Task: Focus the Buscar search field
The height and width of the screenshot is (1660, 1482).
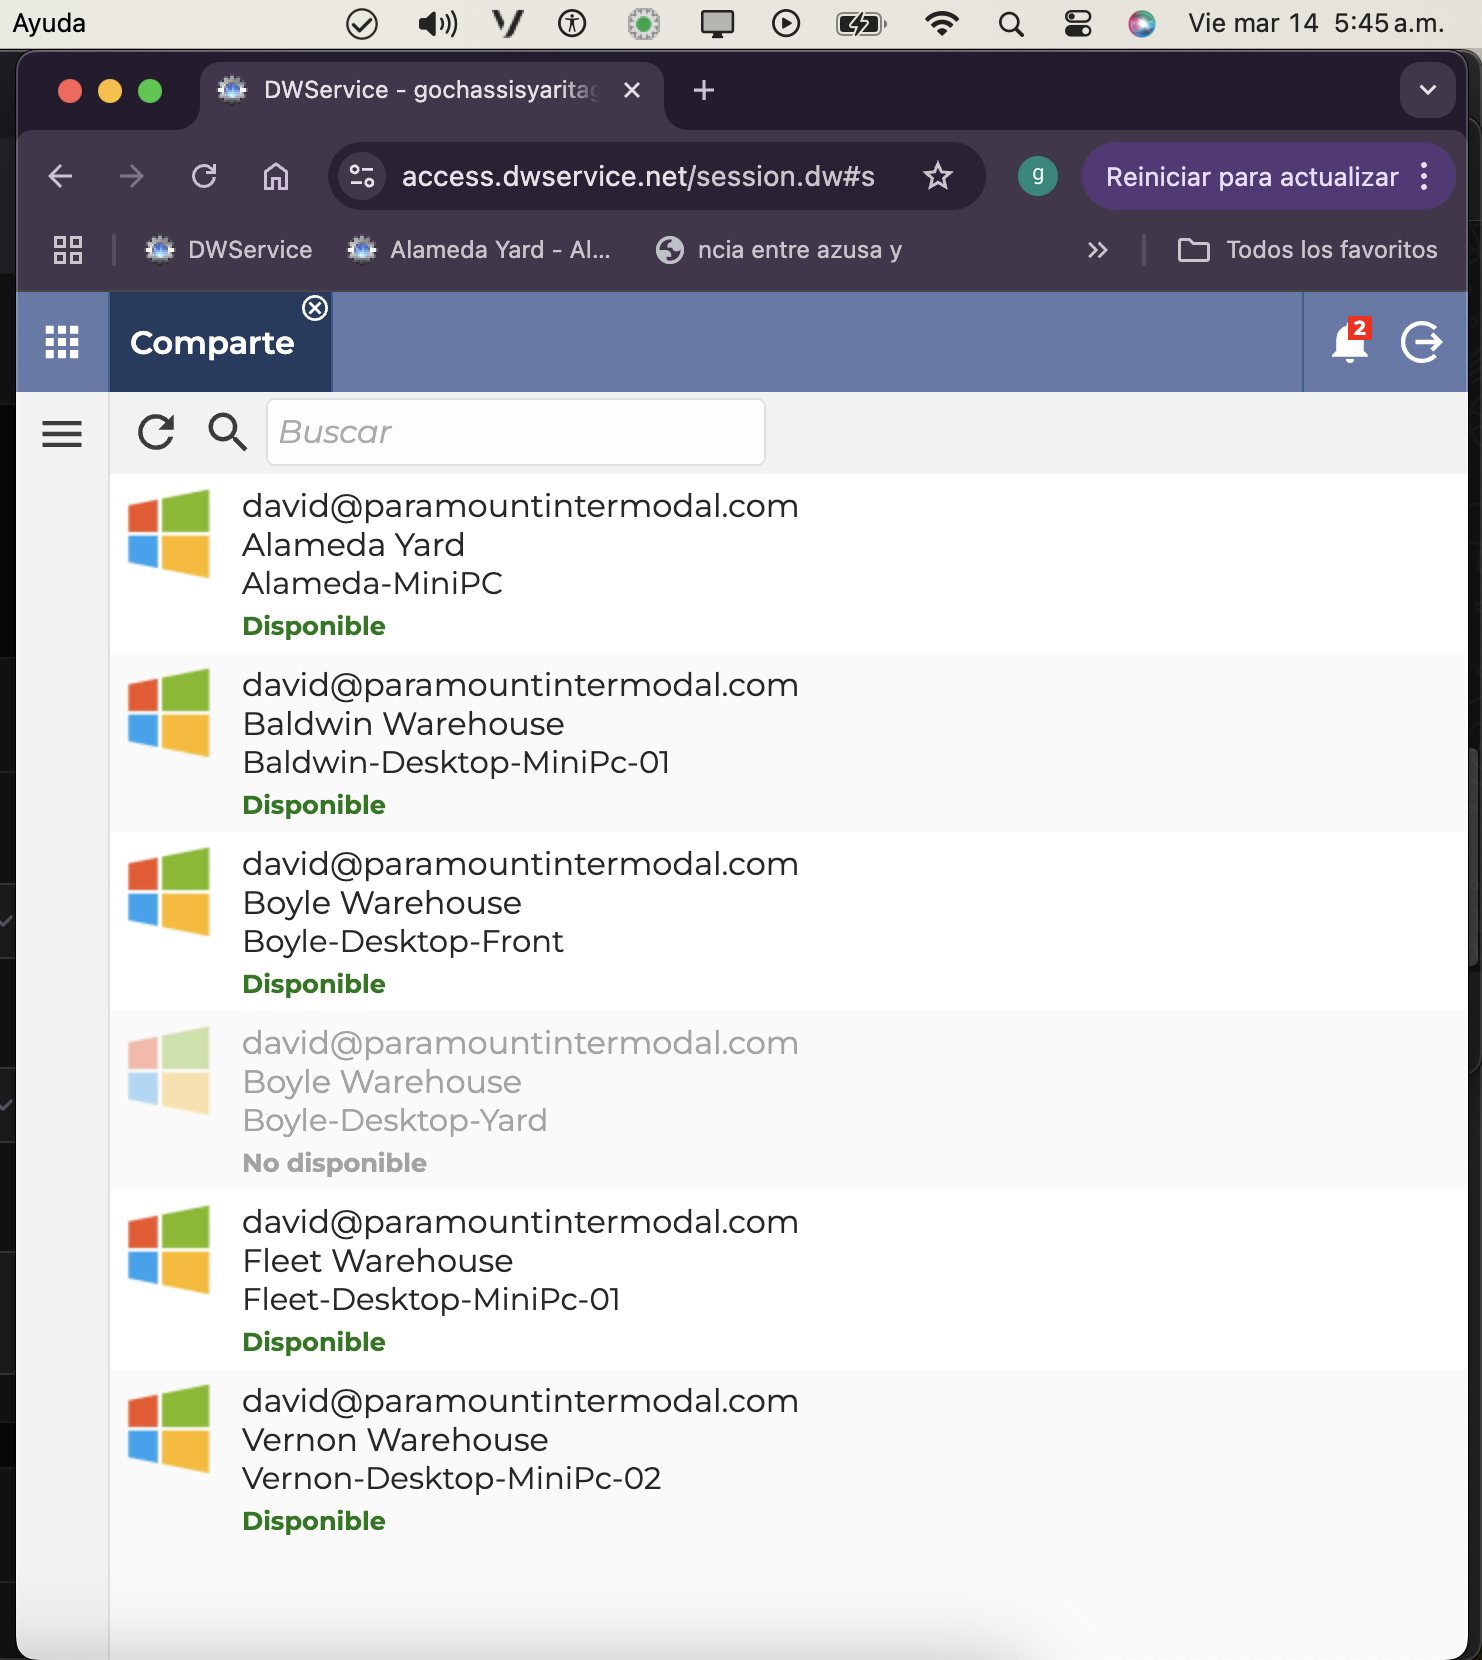Action: tap(516, 432)
